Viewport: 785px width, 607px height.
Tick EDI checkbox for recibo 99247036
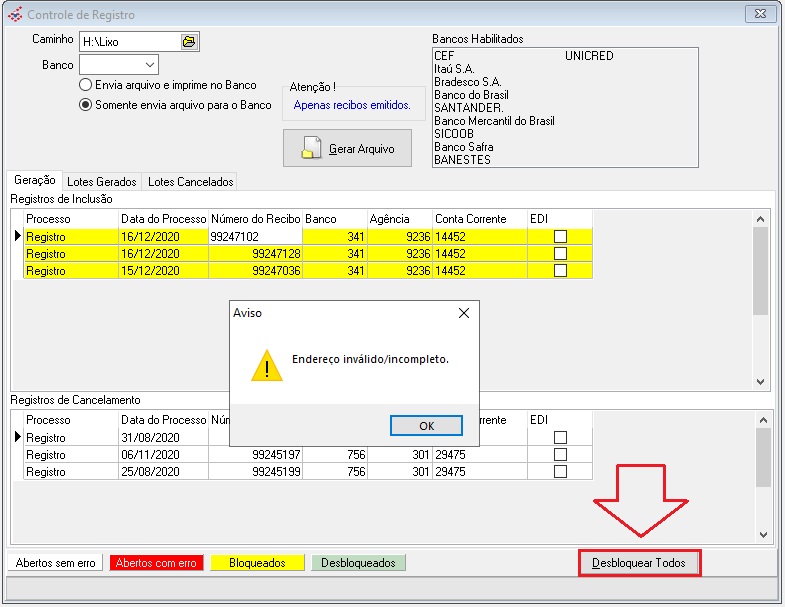[560, 270]
